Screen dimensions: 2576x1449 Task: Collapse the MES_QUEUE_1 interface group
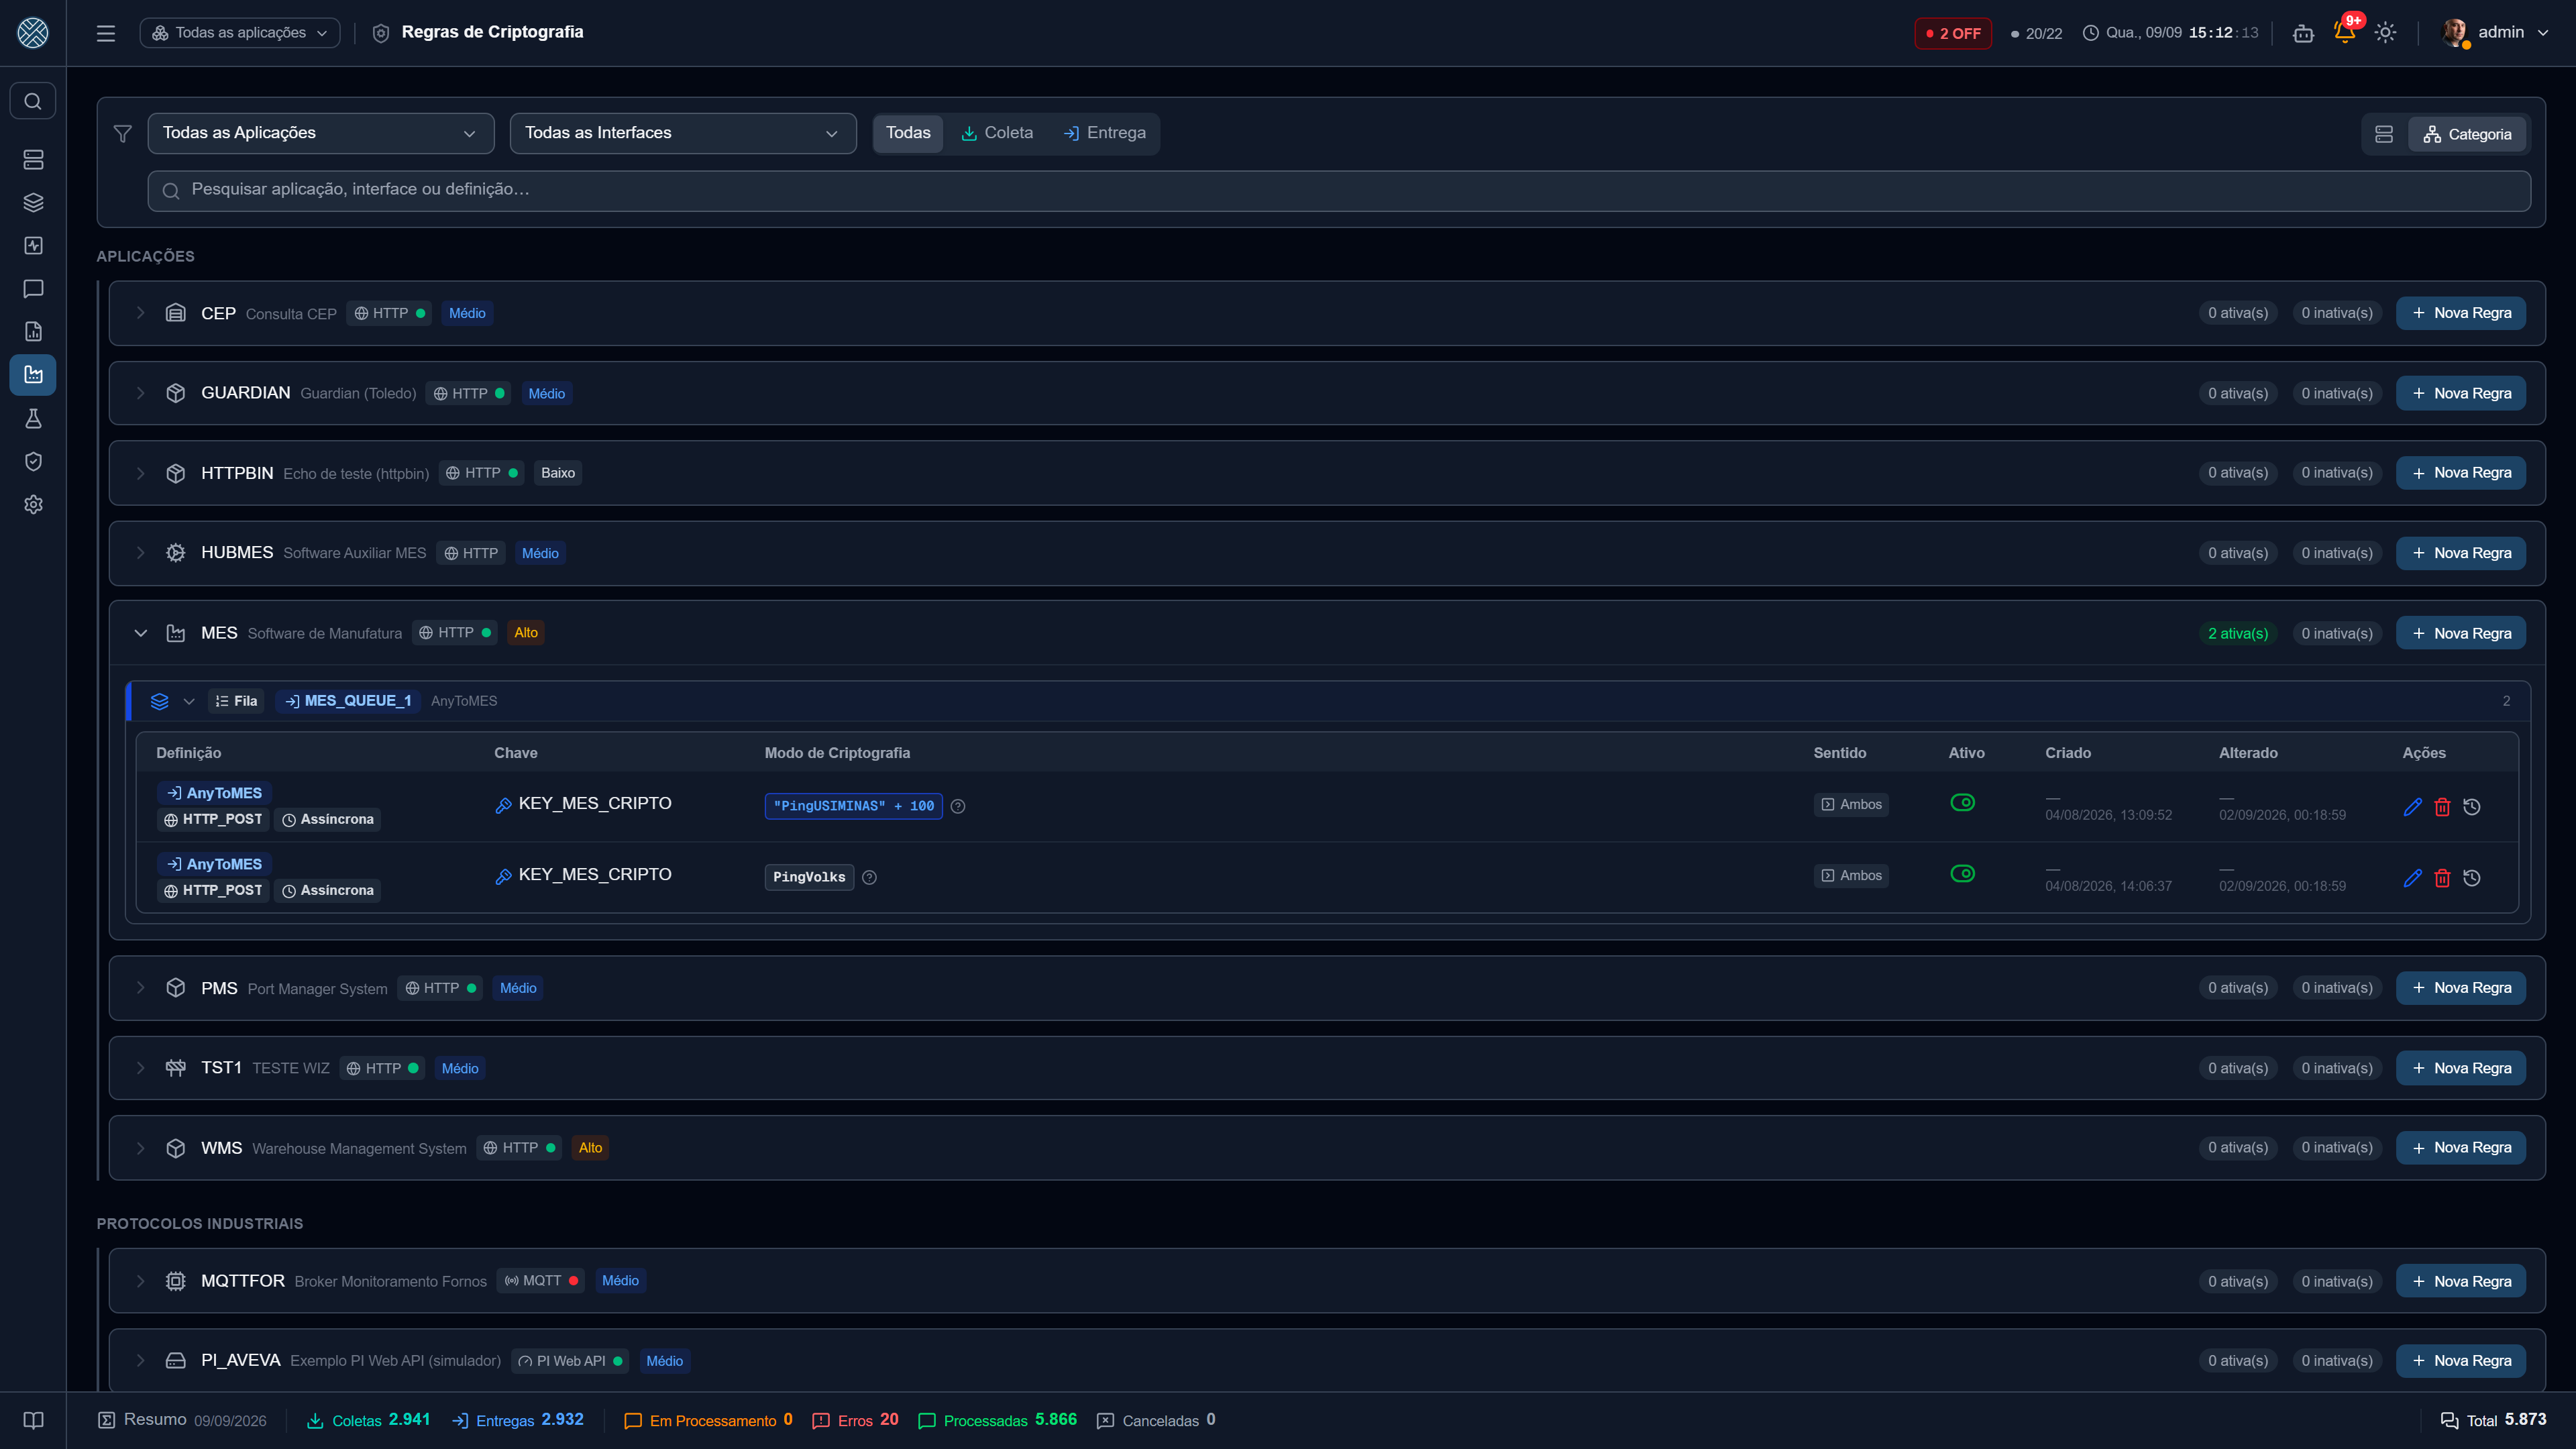point(189,701)
